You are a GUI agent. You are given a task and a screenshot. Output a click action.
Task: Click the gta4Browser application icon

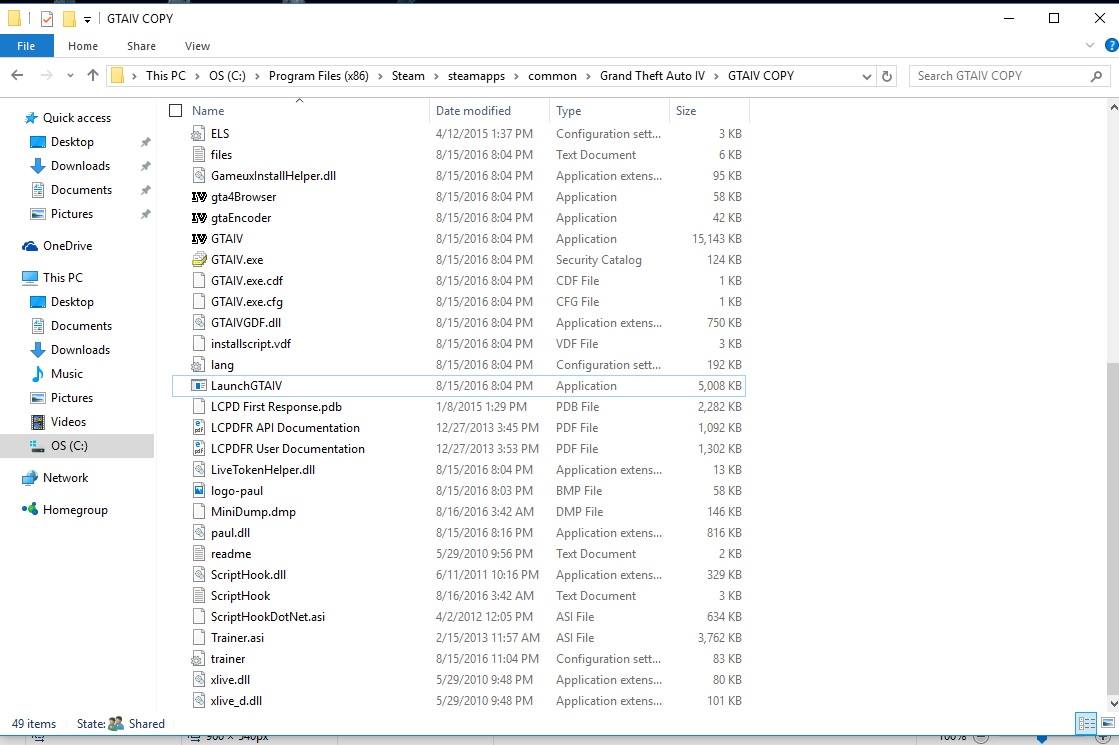pos(198,197)
